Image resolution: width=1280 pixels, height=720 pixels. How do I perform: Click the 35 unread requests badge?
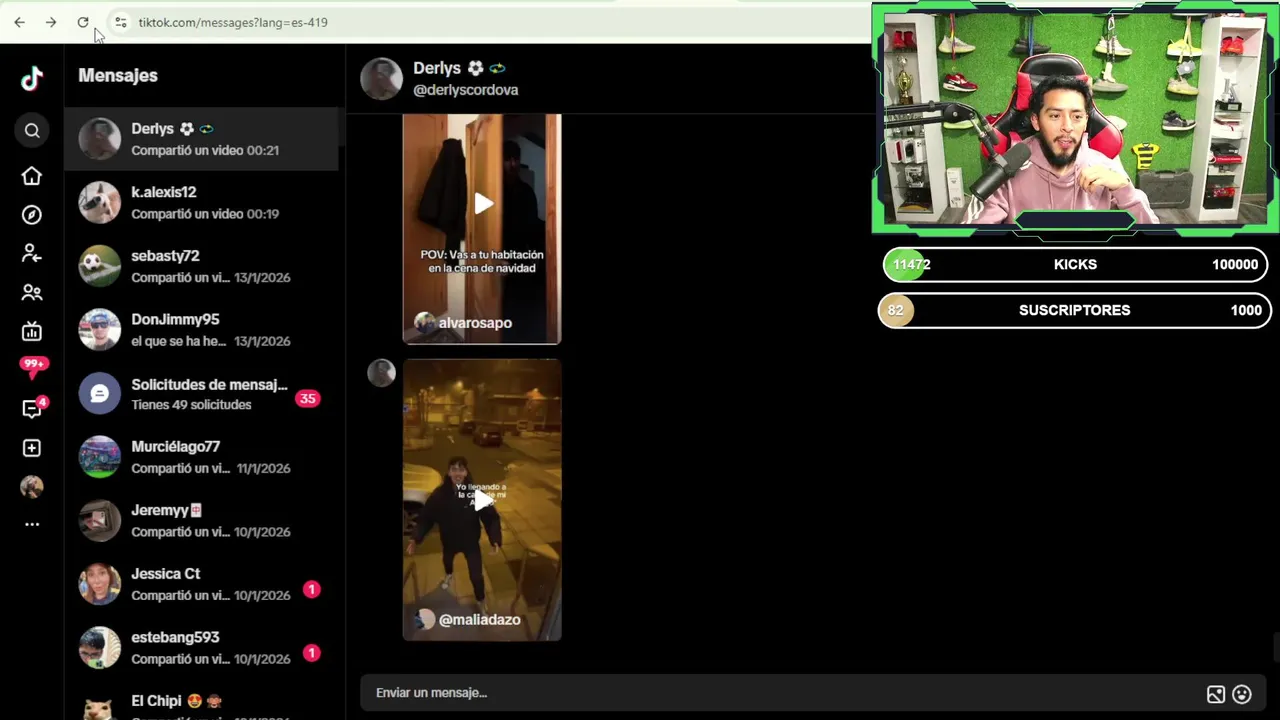307,398
